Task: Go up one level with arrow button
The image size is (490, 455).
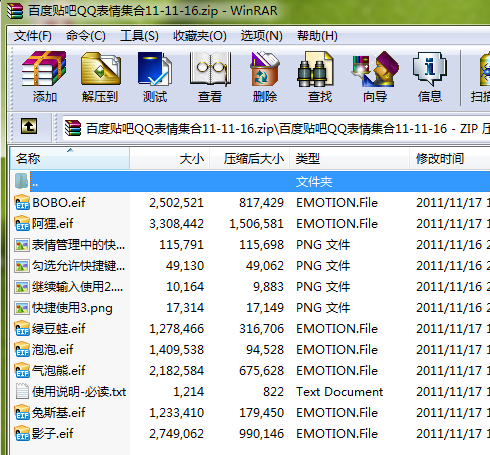Action: coord(29,127)
